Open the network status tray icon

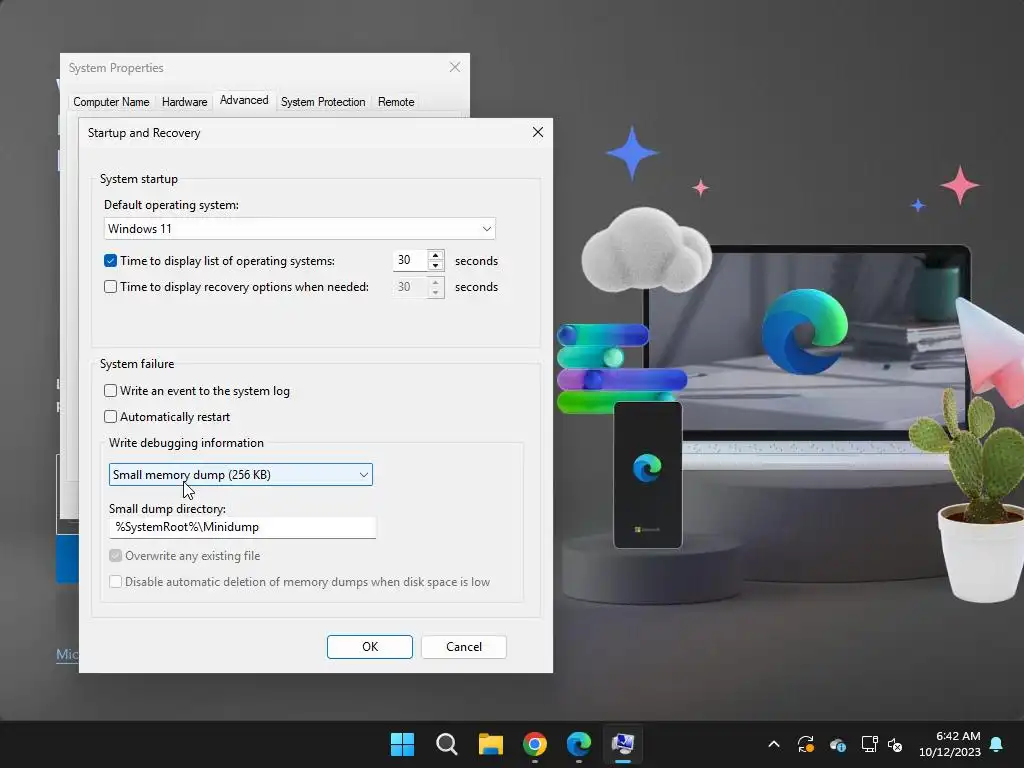coord(869,744)
